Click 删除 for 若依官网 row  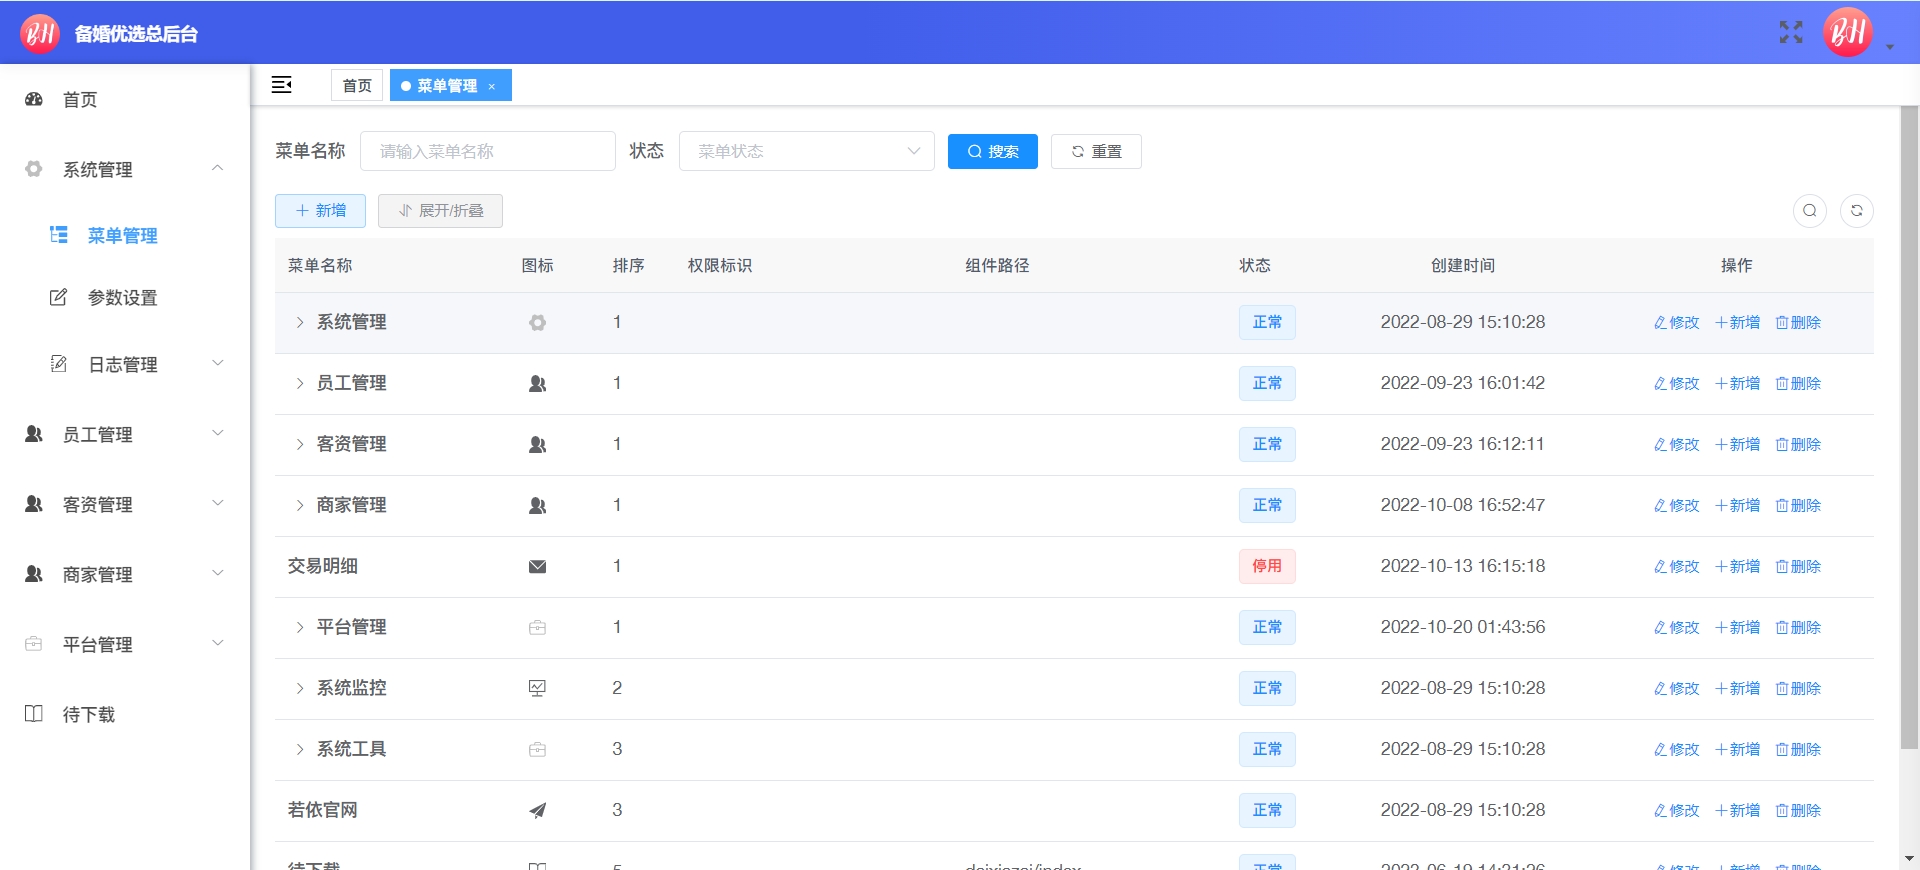point(1798,810)
